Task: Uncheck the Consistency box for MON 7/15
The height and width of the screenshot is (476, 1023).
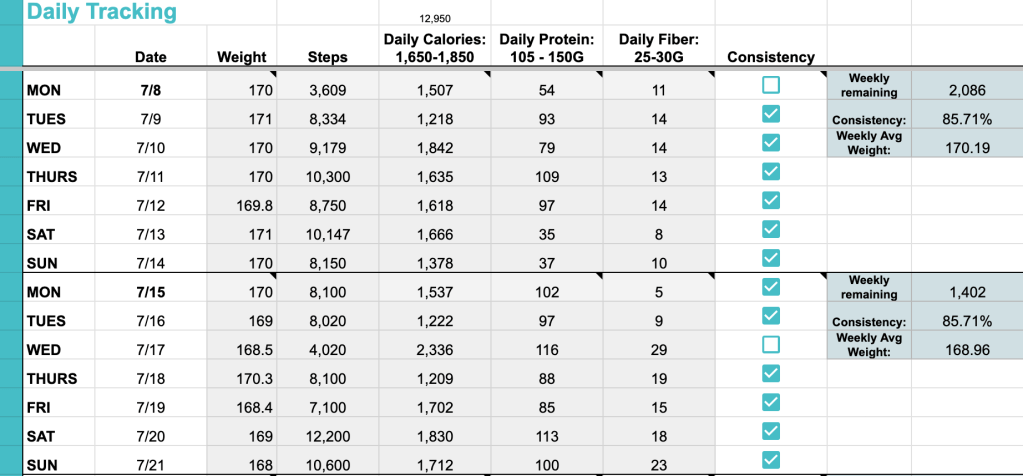Action: pyautogui.click(x=771, y=287)
